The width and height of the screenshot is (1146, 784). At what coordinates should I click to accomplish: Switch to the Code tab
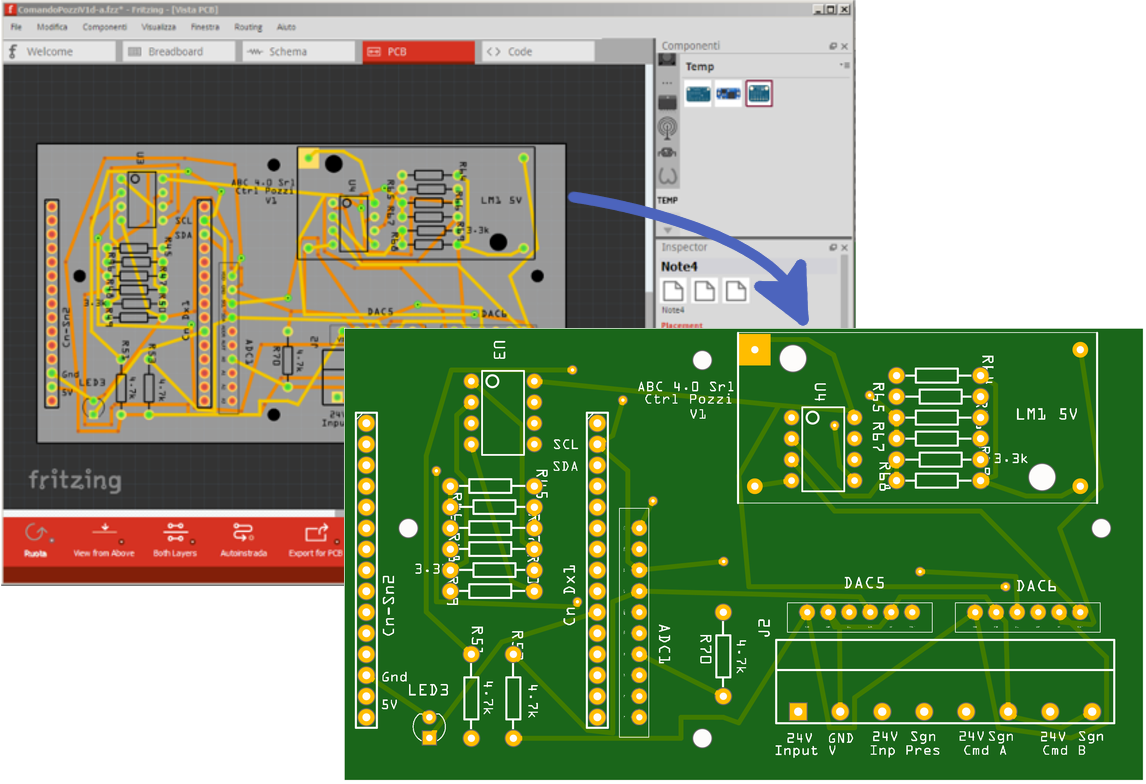[538, 52]
